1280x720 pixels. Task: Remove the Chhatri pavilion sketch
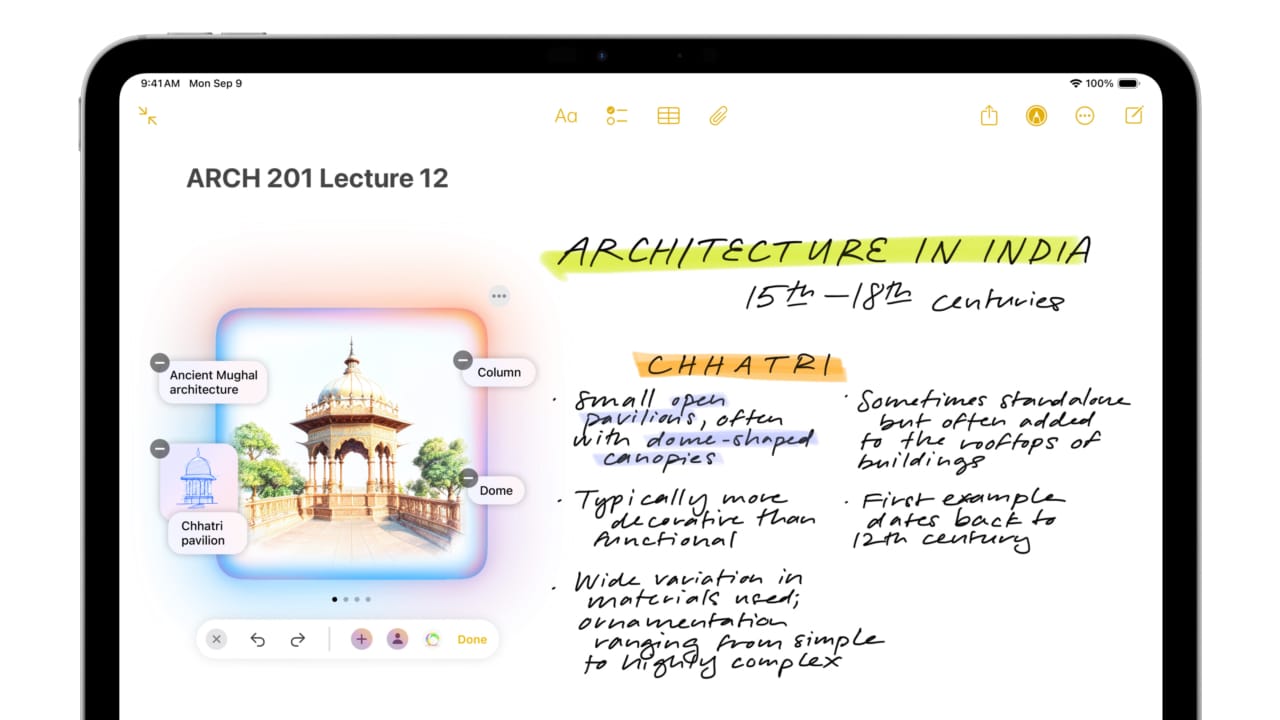click(159, 449)
